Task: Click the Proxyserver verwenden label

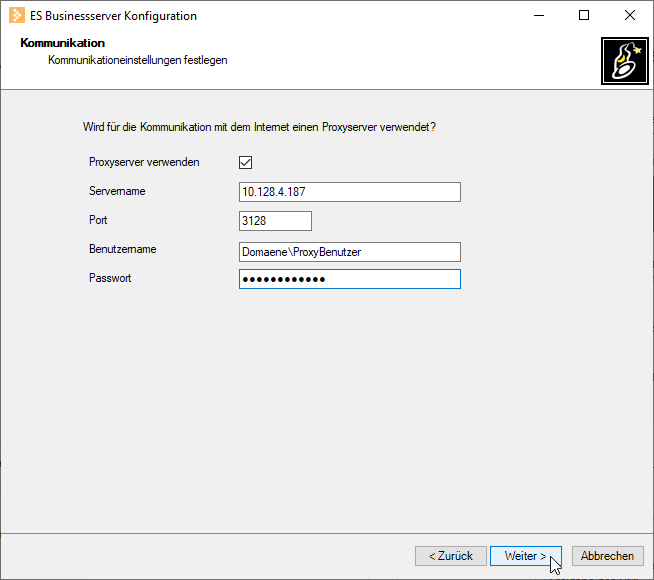Action: pyautogui.click(x=144, y=162)
